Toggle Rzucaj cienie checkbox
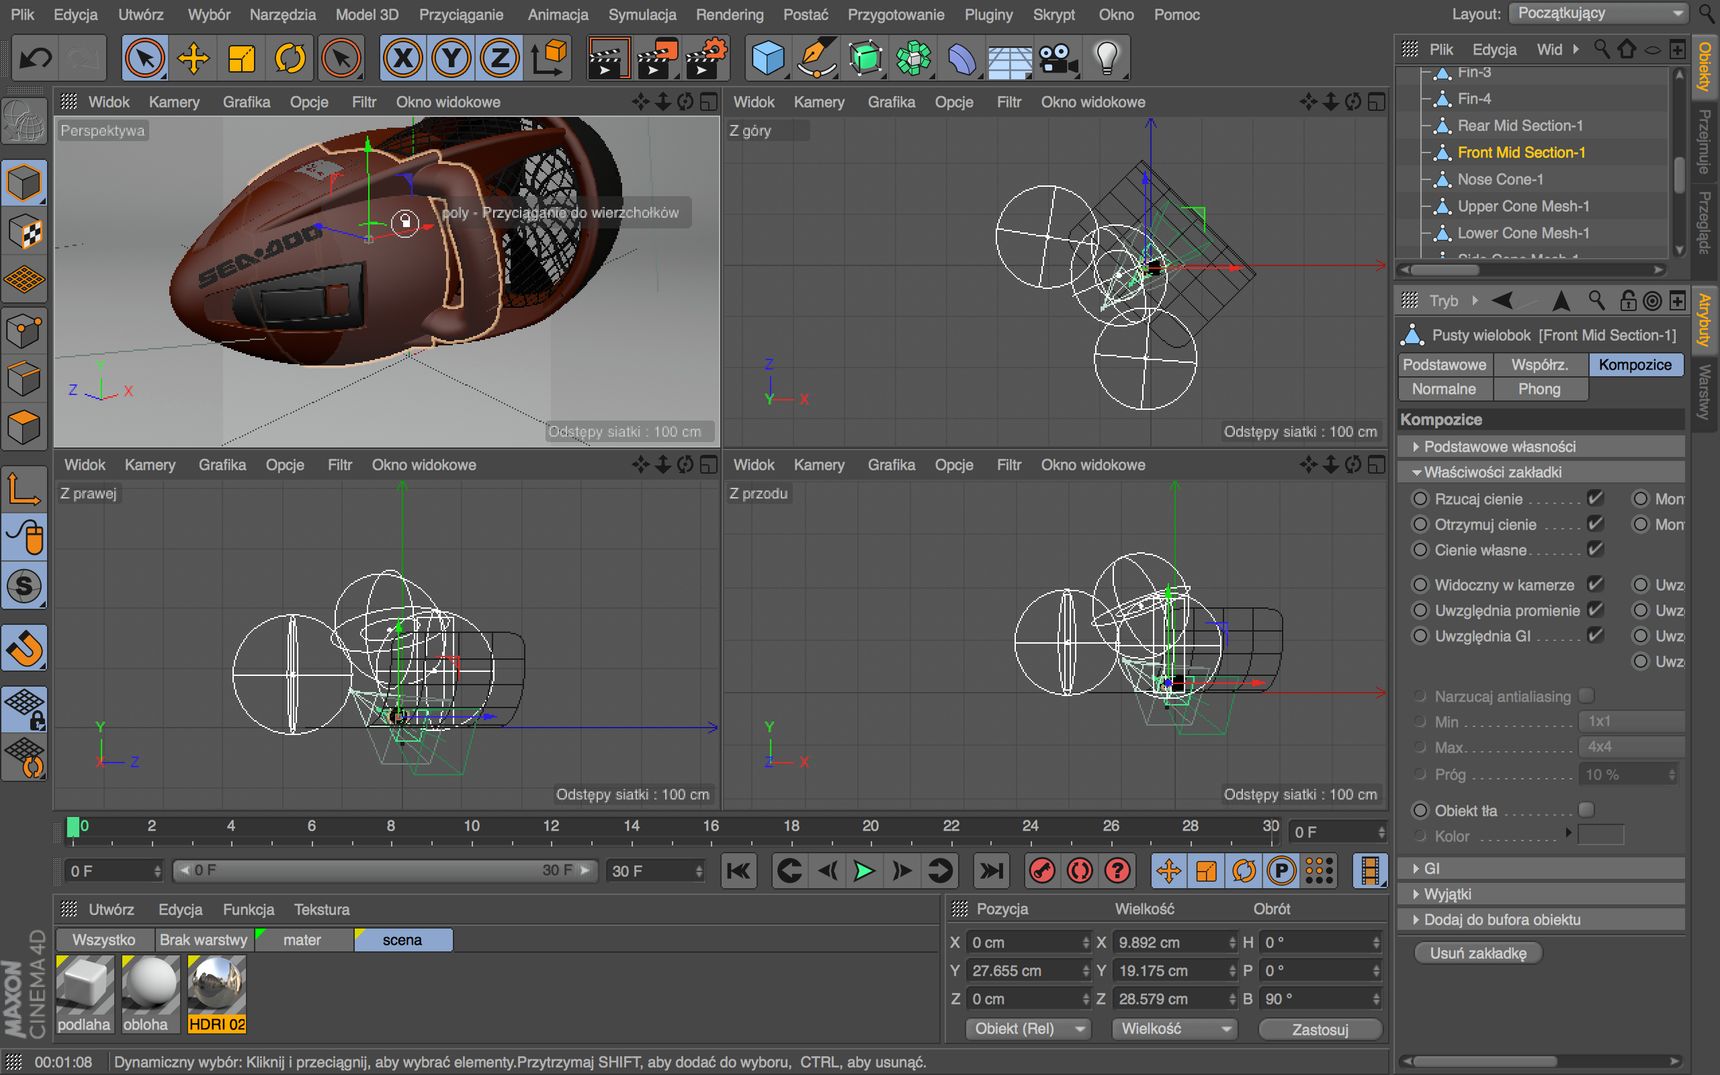The image size is (1720, 1075). point(1596,498)
